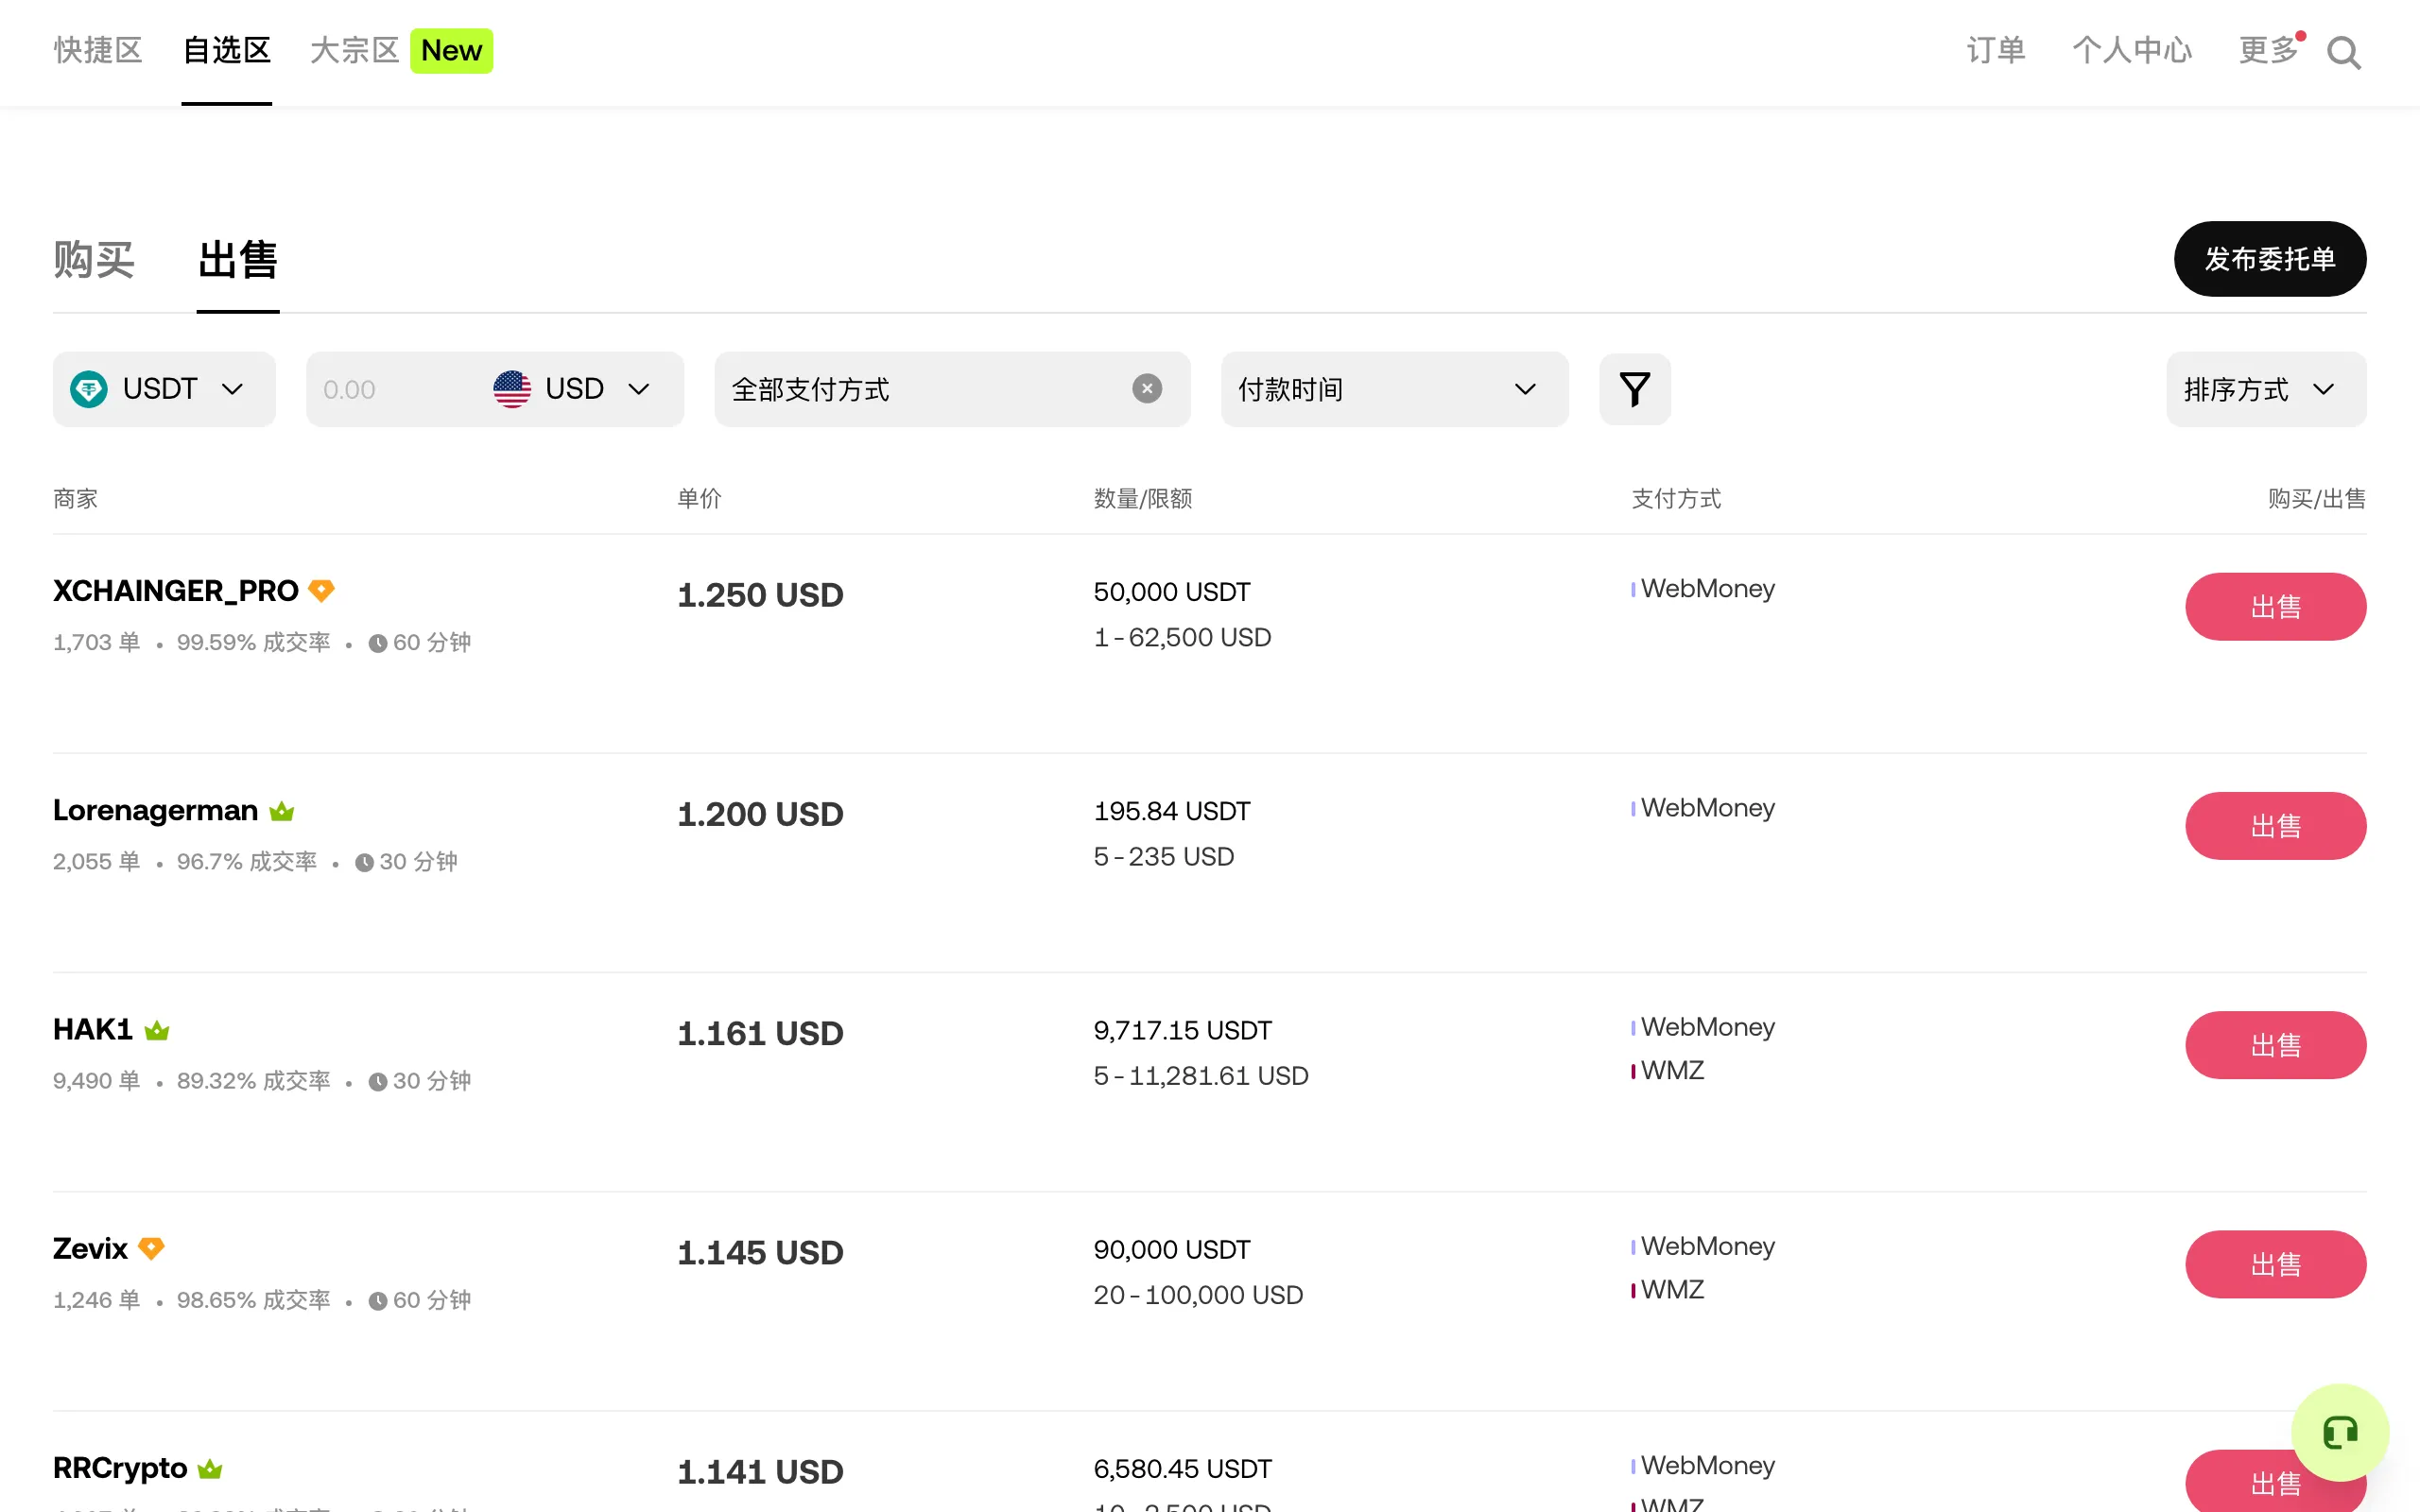The image size is (2420, 1512).
Task: Open the 付款时间 dropdown
Action: [1394, 389]
